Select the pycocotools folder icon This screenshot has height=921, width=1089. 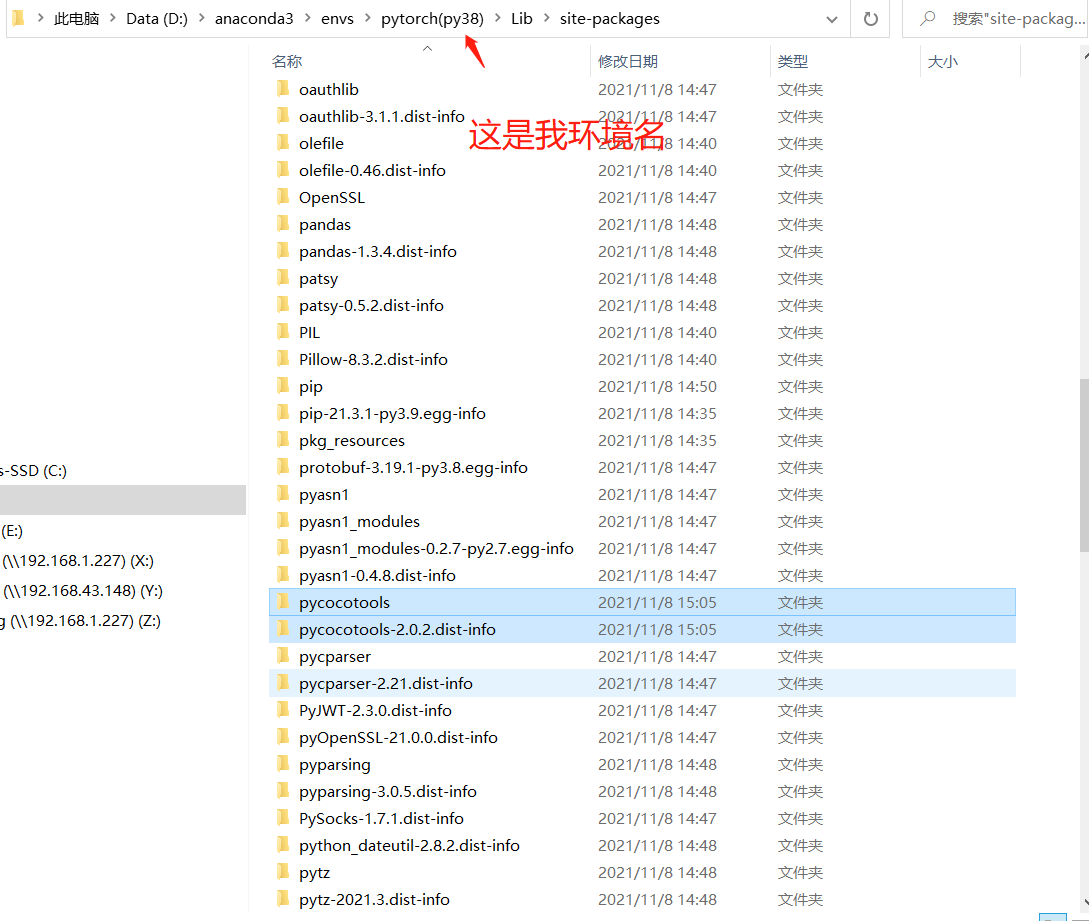click(x=283, y=601)
